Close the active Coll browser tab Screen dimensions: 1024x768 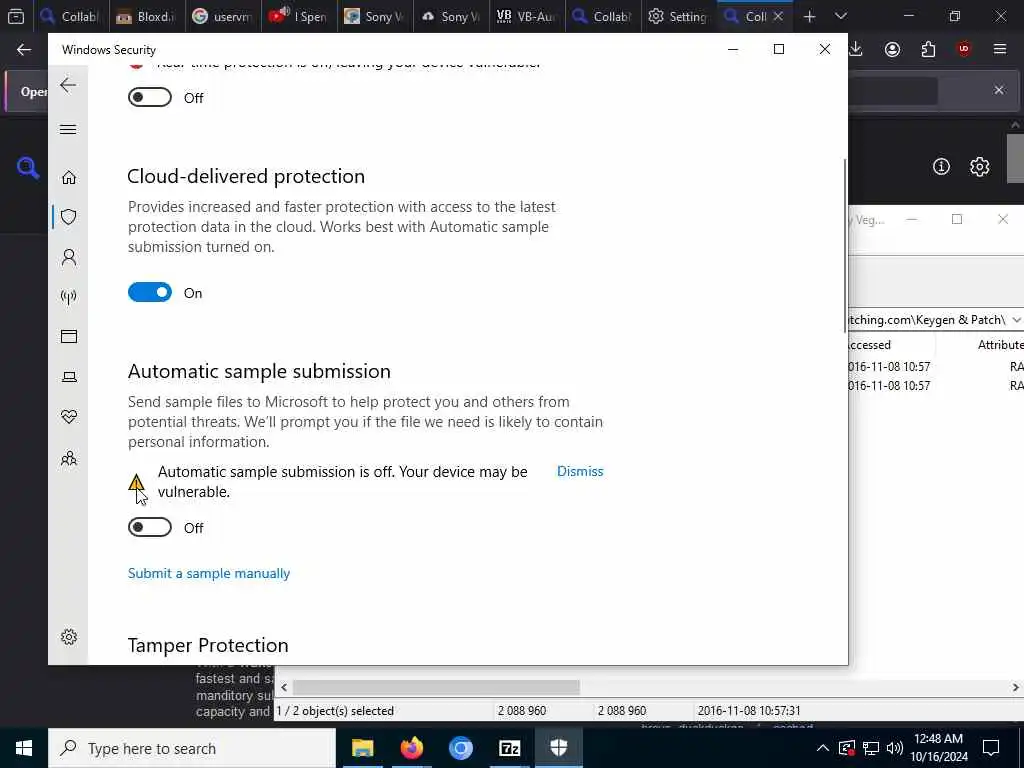pos(778,16)
